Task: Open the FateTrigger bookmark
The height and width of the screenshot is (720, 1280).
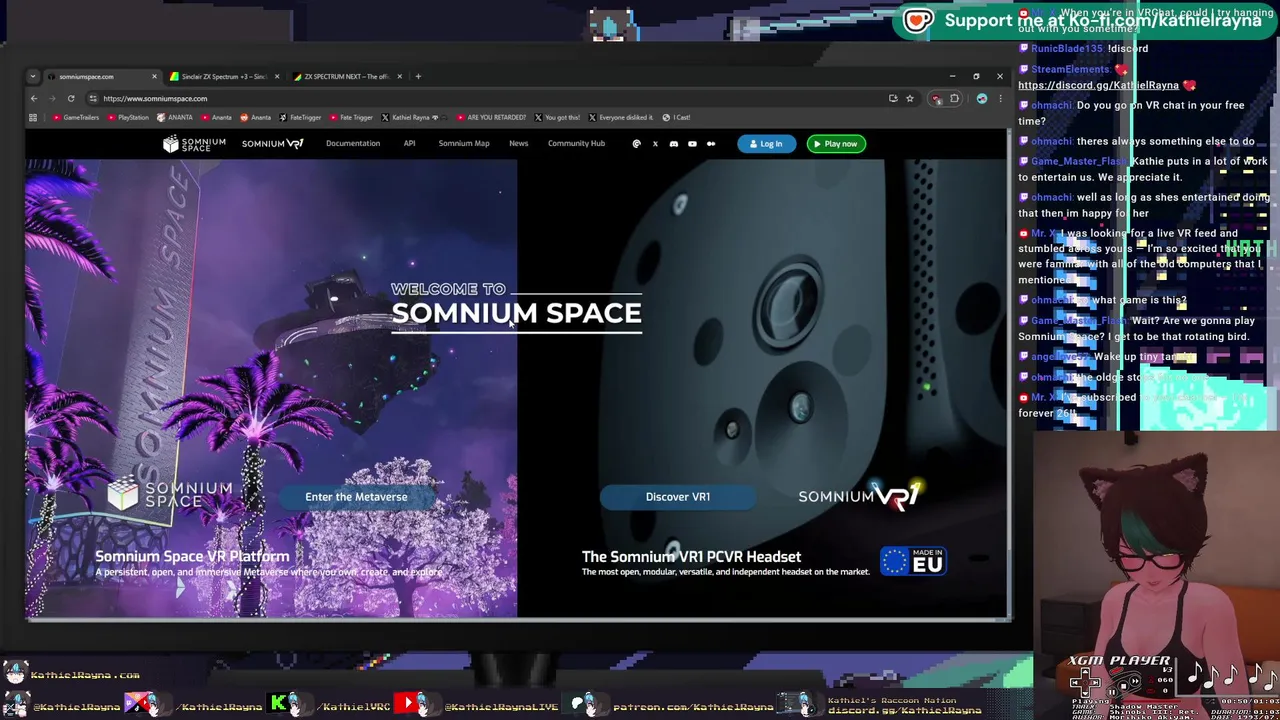Action: coord(300,117)
